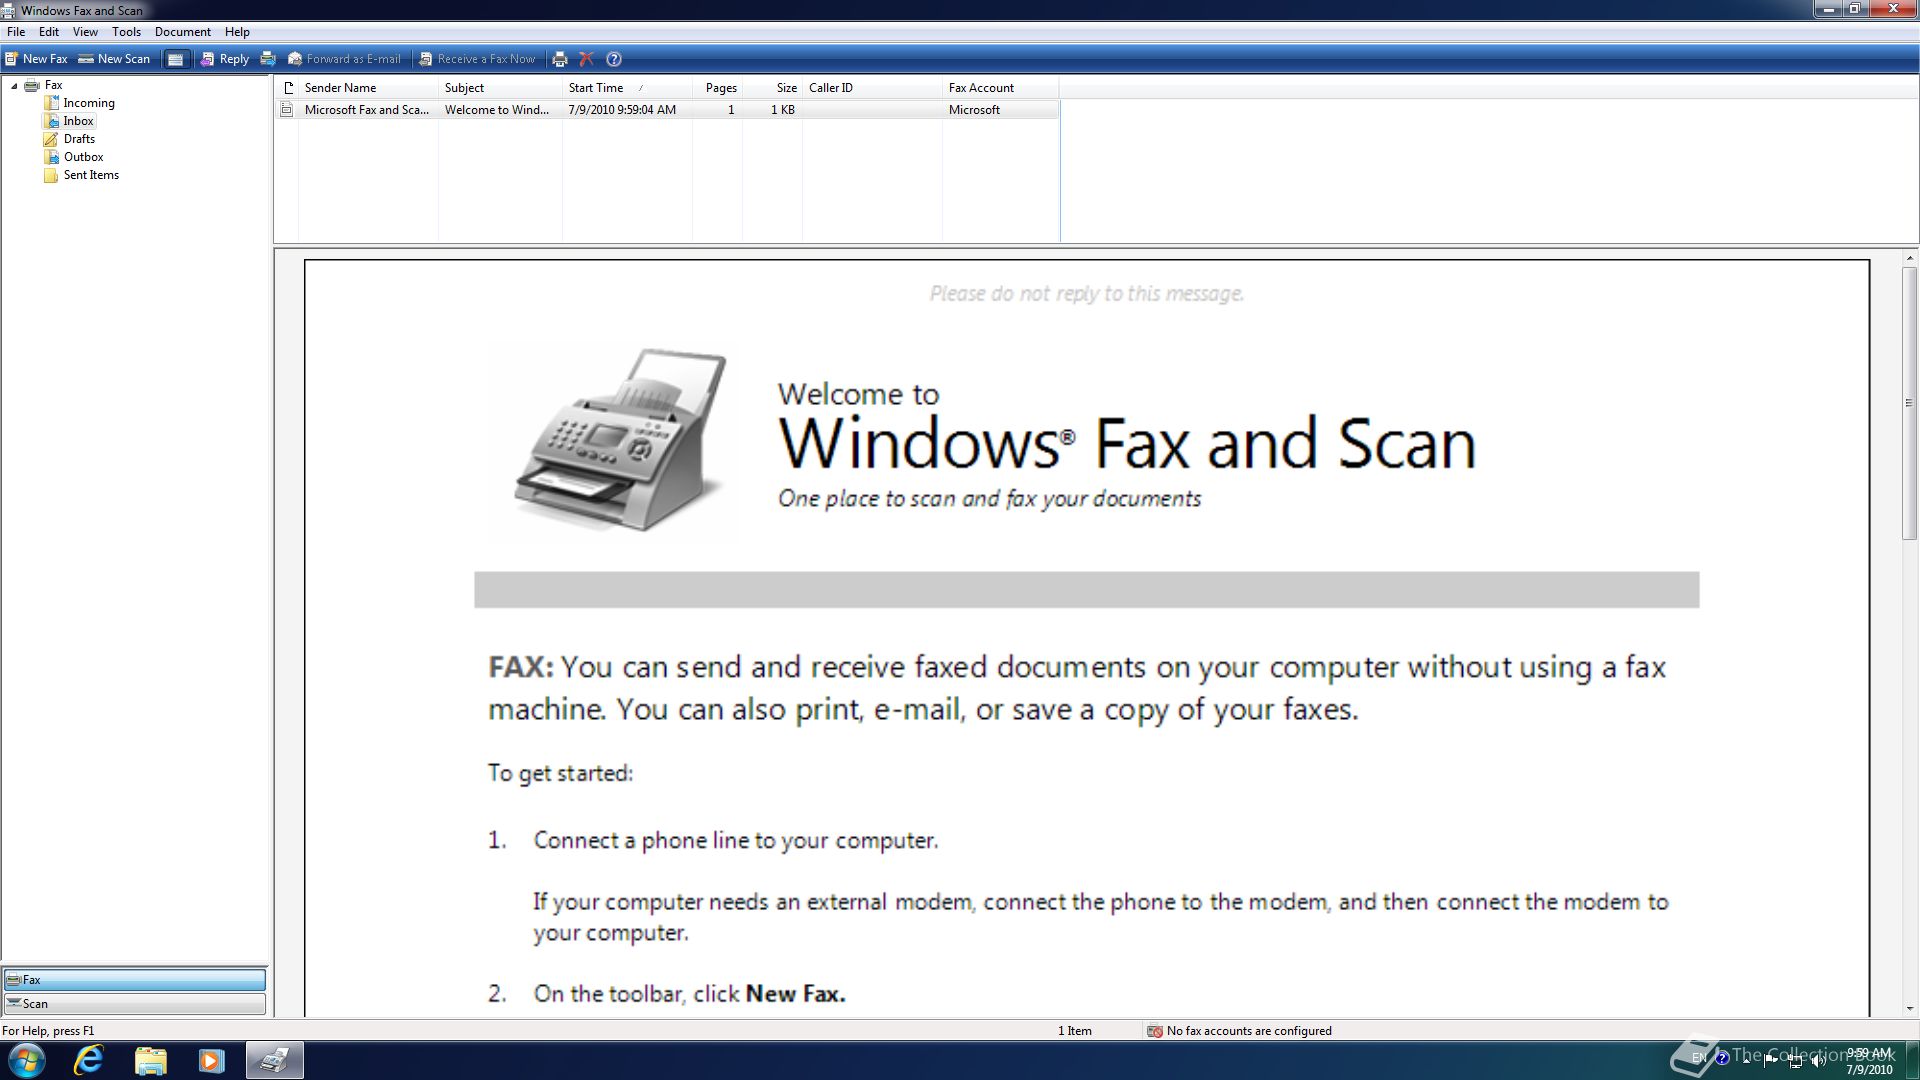Click the Microsoft fax account cell
Image resolution: width=1920 pixels, height=1080 pixels.
coord(974,110)
